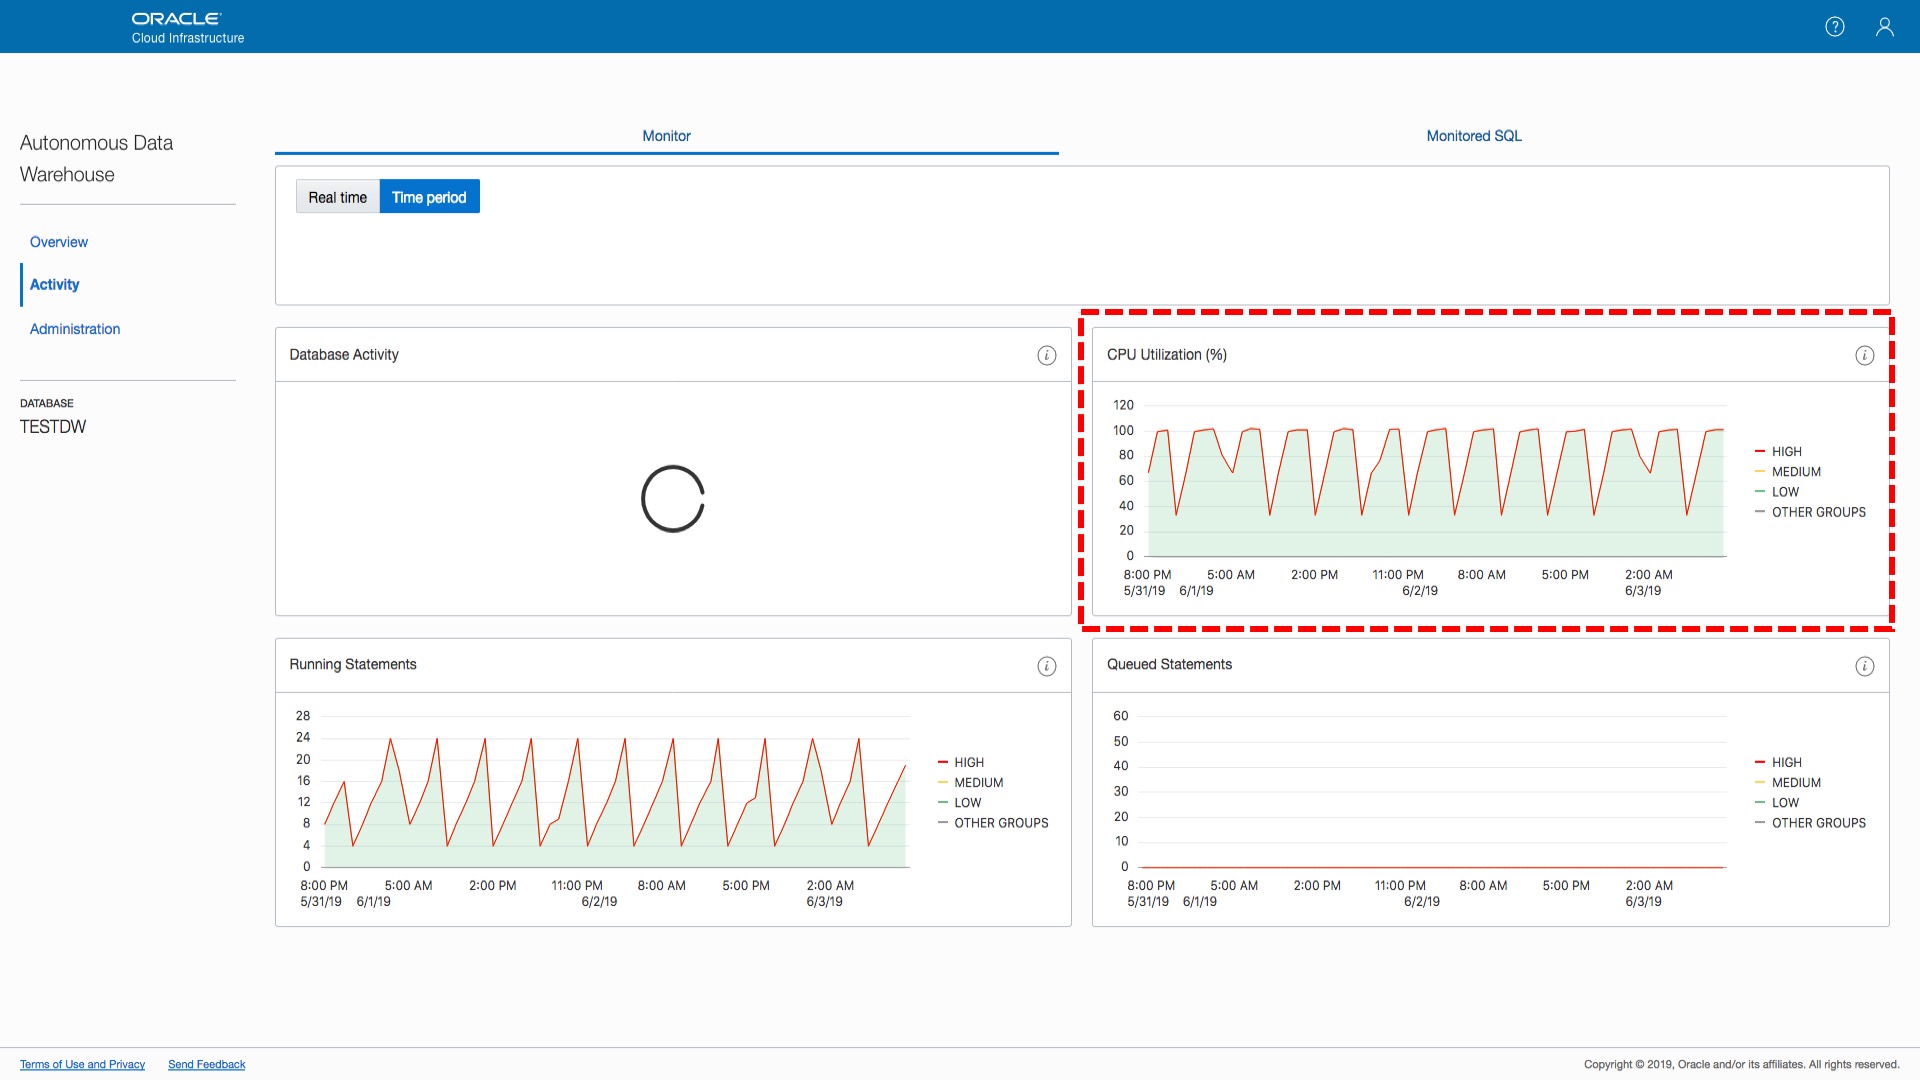Open Terms of Use and Privacy
Image resolution: width=1920 pixels, height=1080 pixels.
[82, 1064]
